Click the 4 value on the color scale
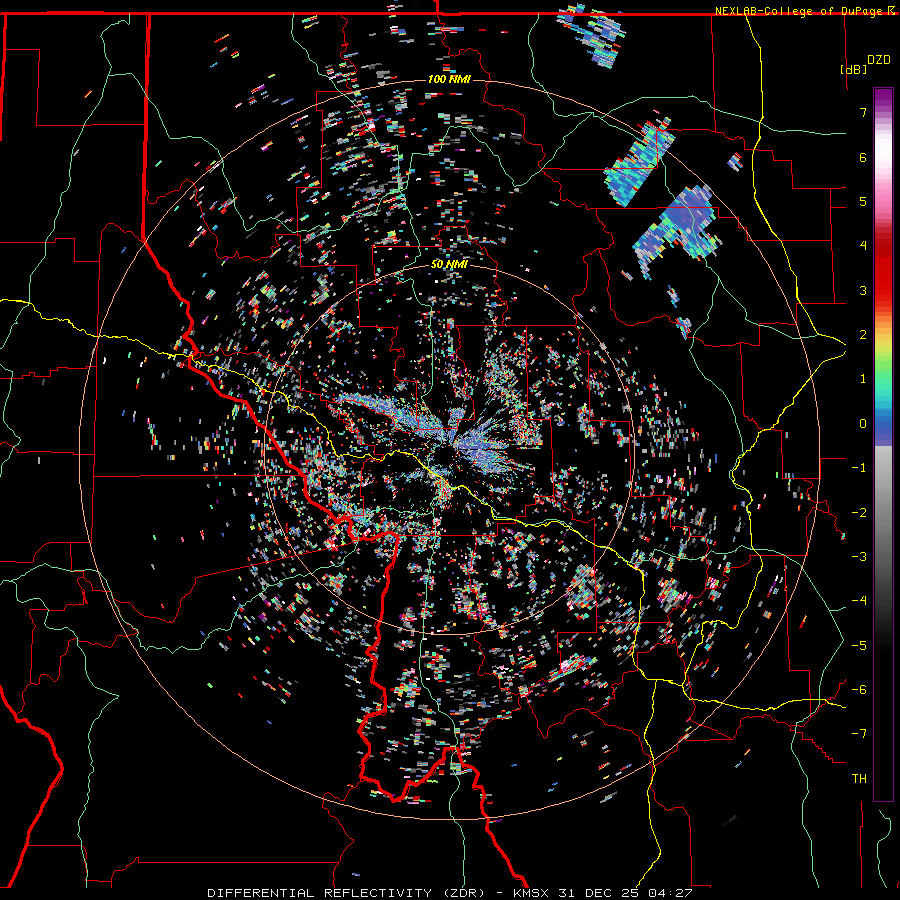The width and height of the screenshot is (900, 900). (x=863, y=246)
